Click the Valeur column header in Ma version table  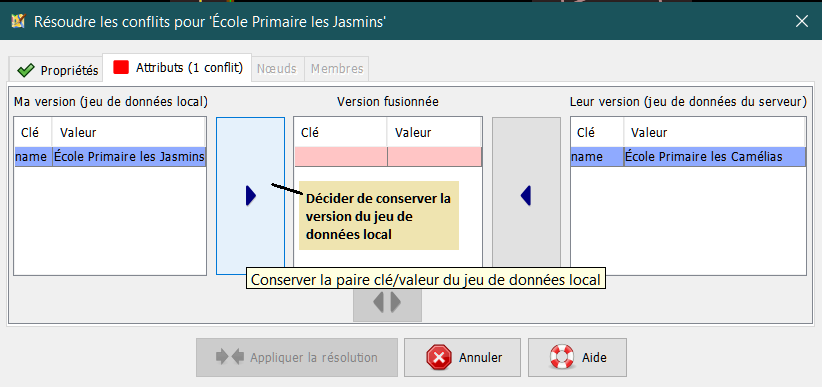[x=129, y=132]
